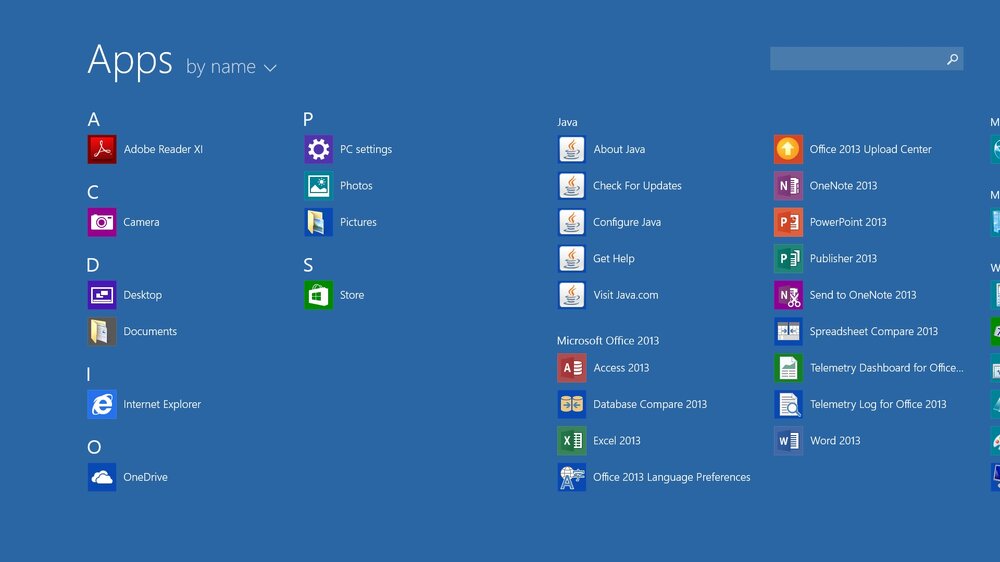The height and width of the screenshot is (562, 1000).
Task: Click the 'Store' label
Action: point(352,295)
